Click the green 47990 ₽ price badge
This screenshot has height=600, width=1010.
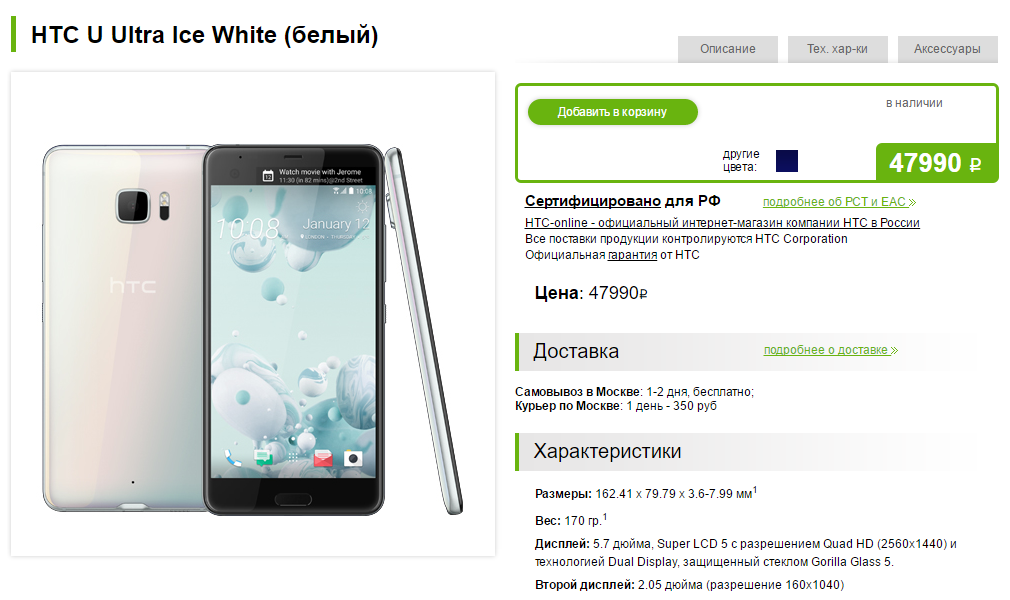937,162
